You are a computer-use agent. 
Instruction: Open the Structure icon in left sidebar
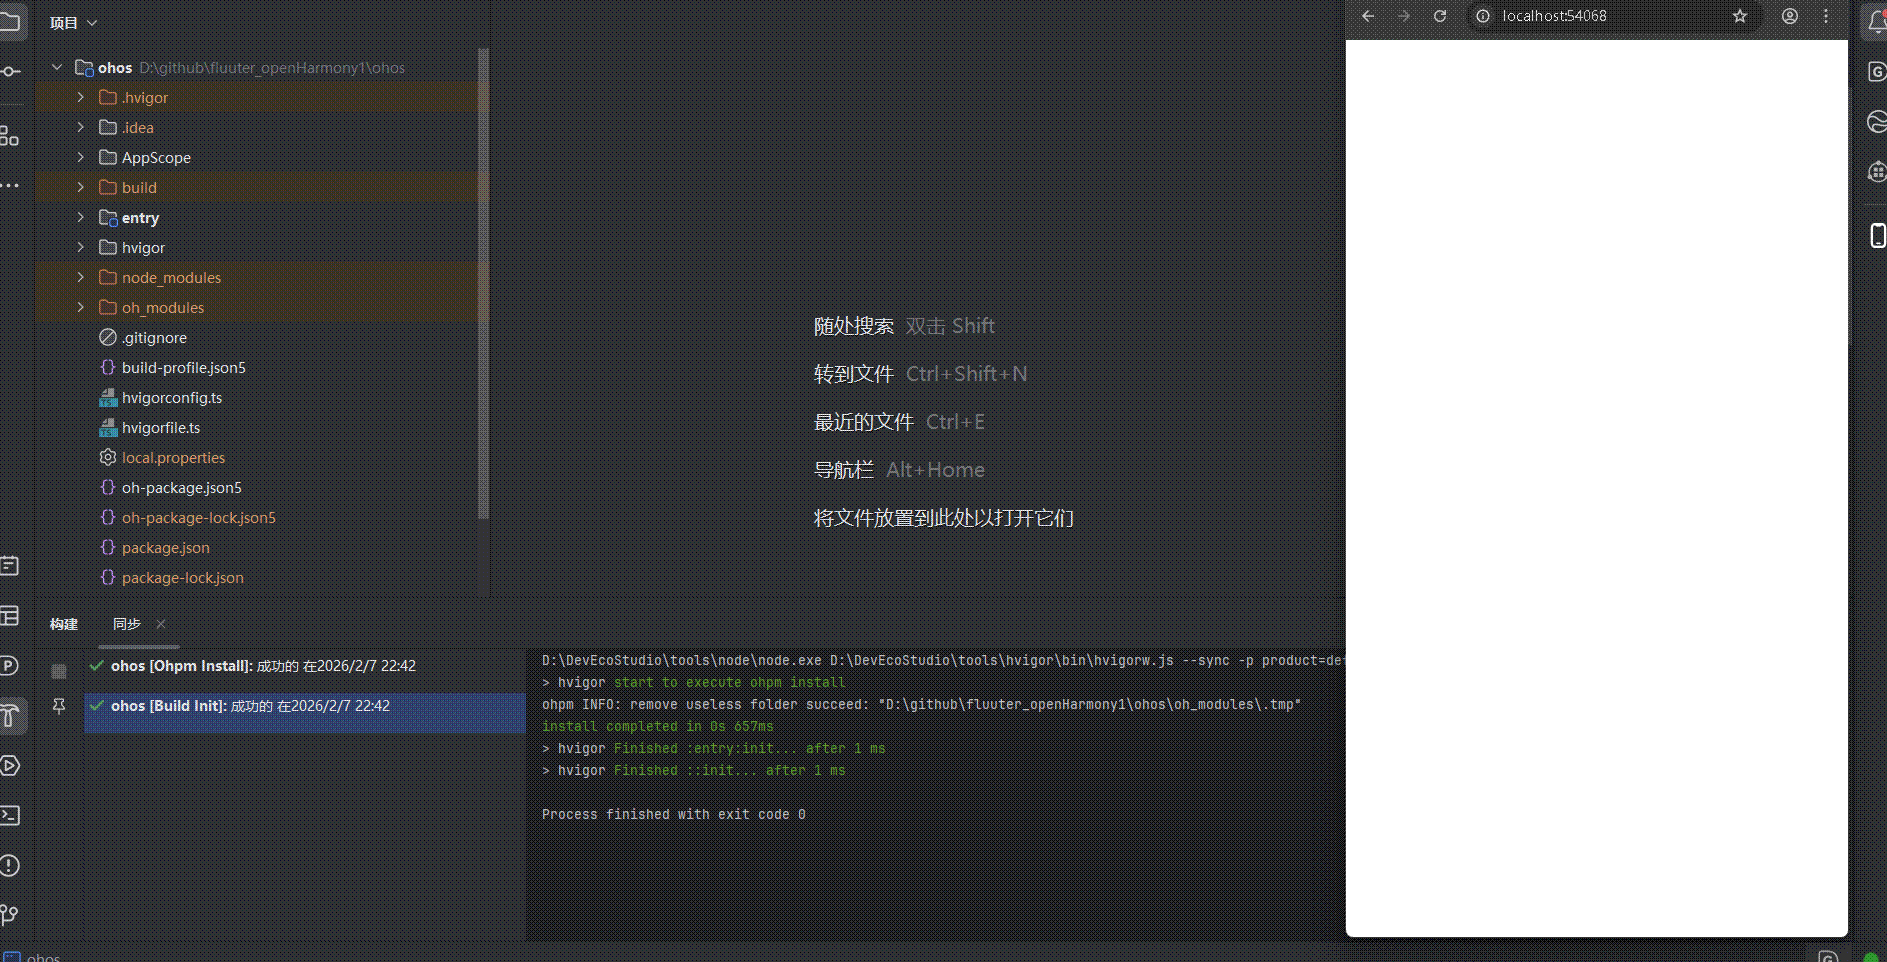click(9, 135)
